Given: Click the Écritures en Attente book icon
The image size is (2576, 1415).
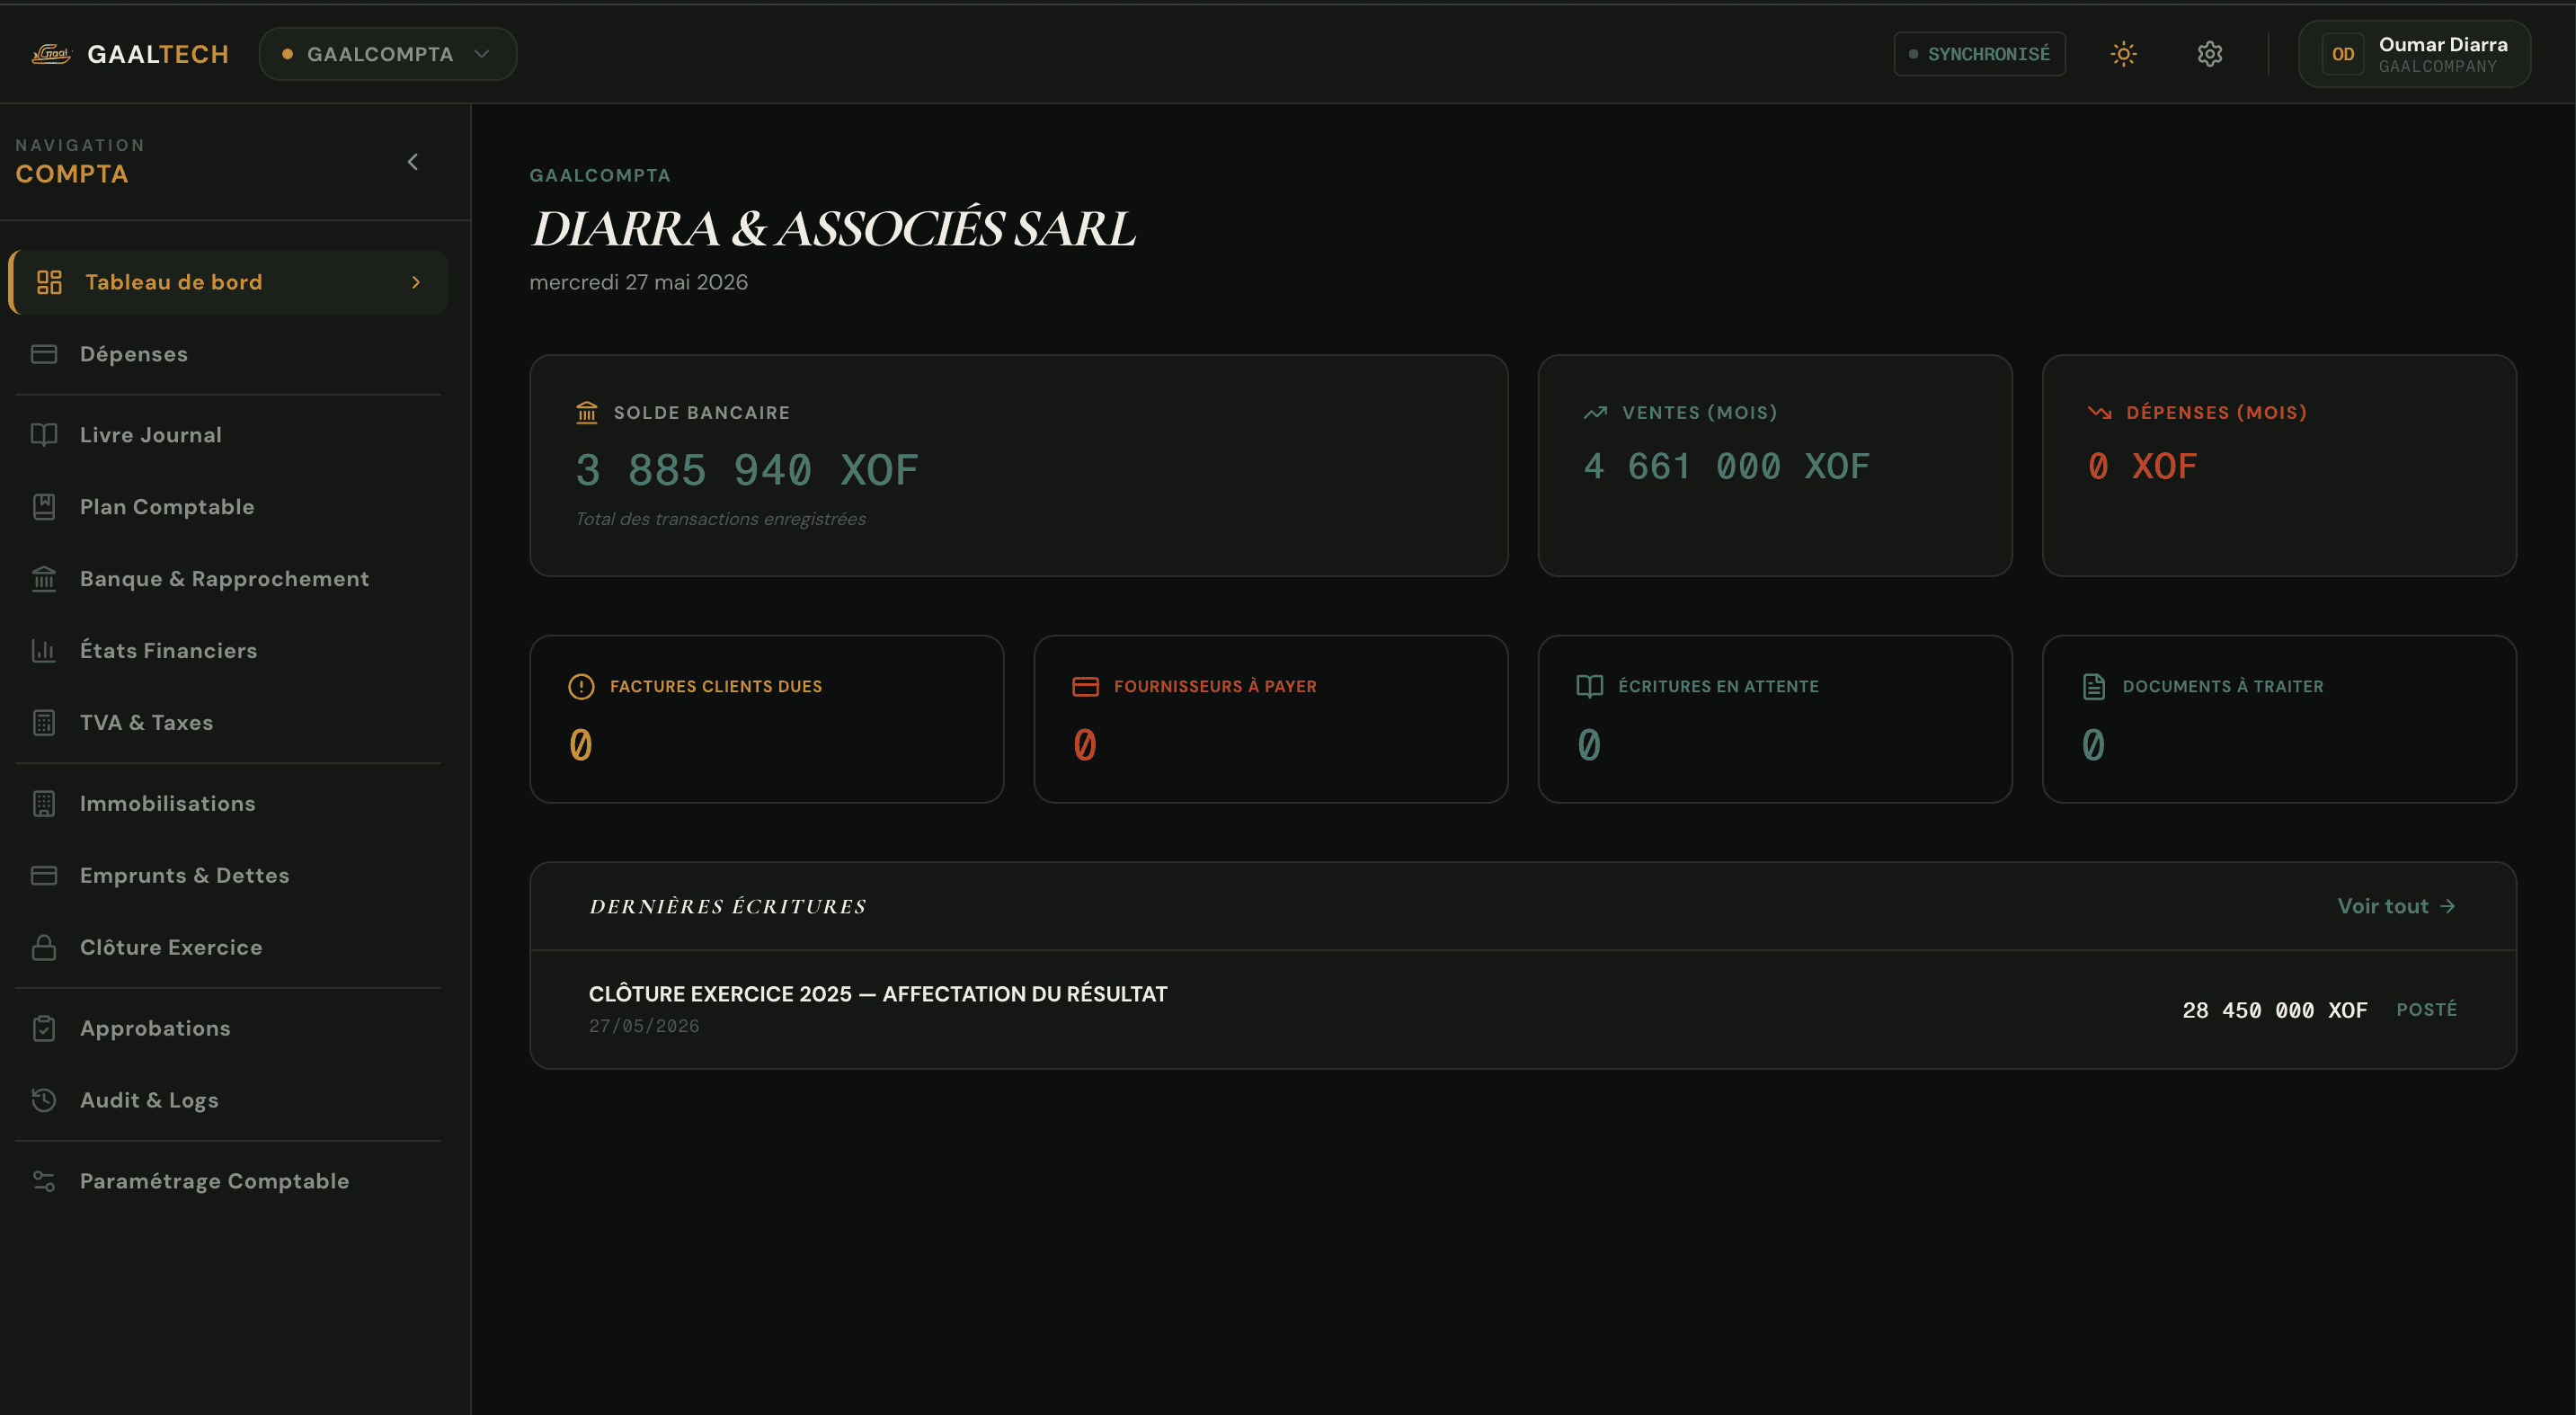Looking at the screenshot, I should tap(1590, 687).
